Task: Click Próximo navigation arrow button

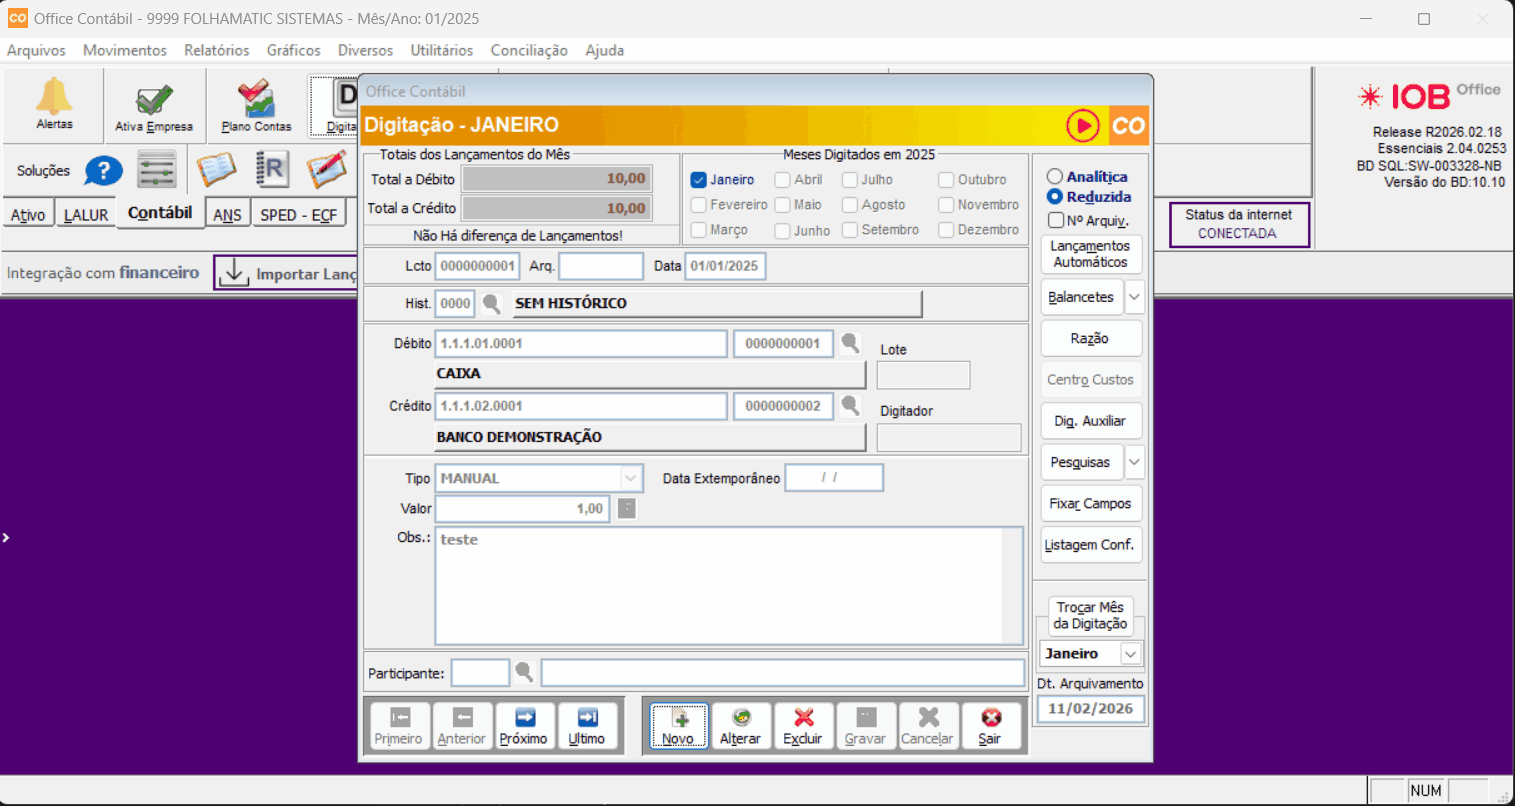Action: click(x=524, y=726)
